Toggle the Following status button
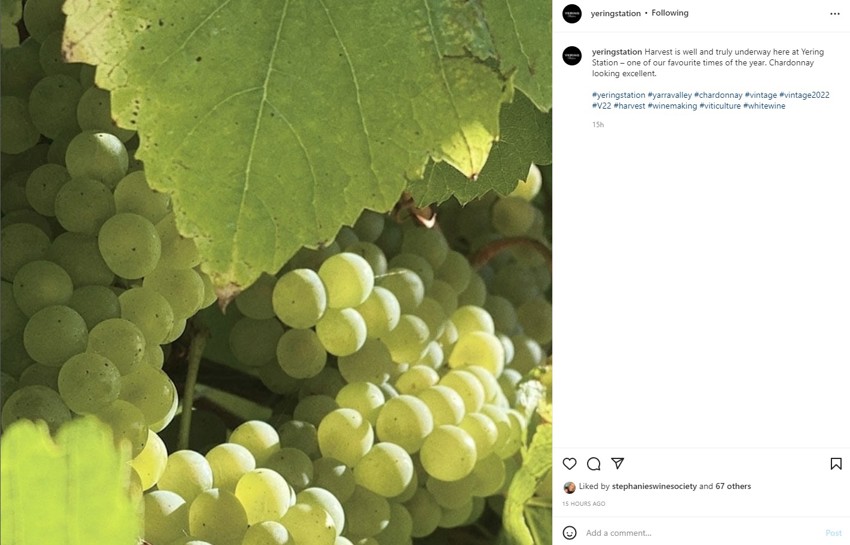 click(x=670, y=13)
